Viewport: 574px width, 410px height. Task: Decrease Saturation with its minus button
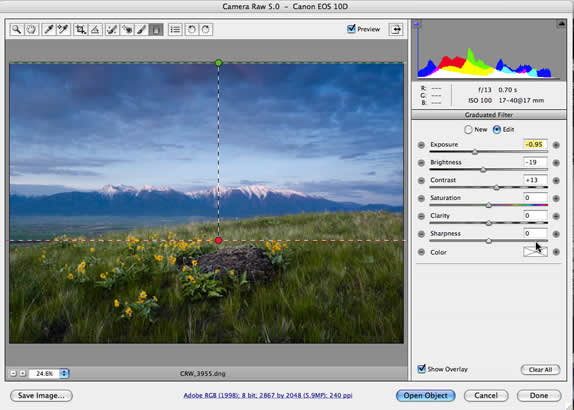pos(421,198)
